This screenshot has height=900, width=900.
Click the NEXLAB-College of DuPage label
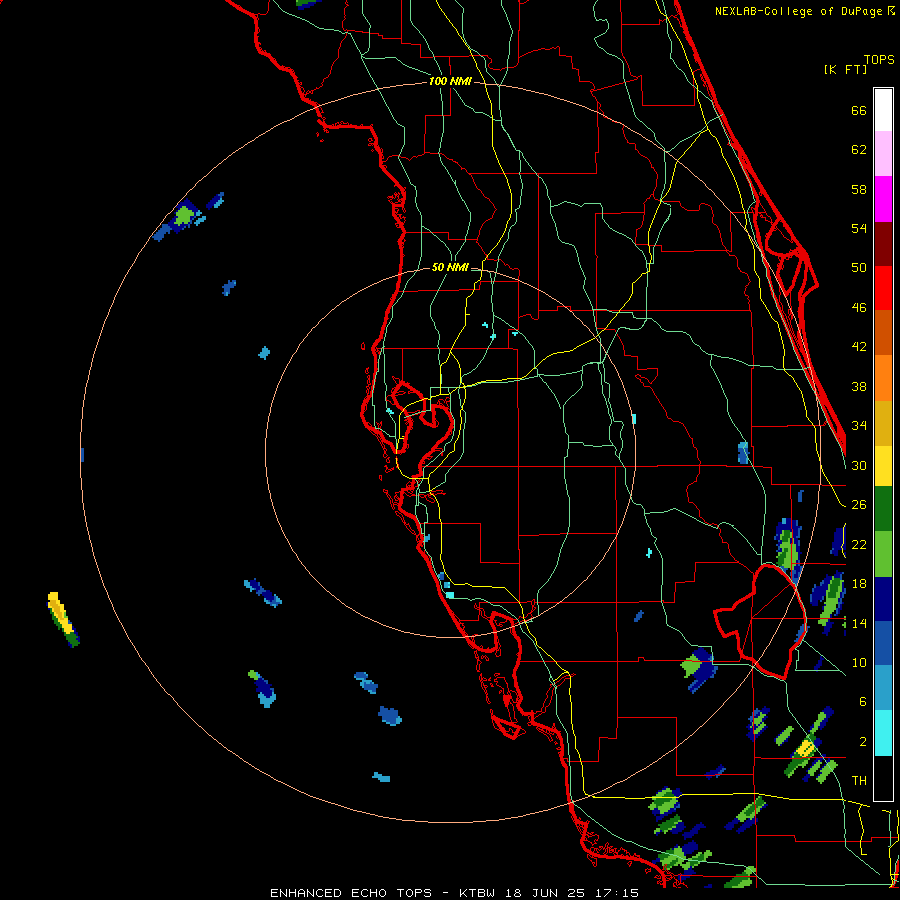tap(799, 11)
